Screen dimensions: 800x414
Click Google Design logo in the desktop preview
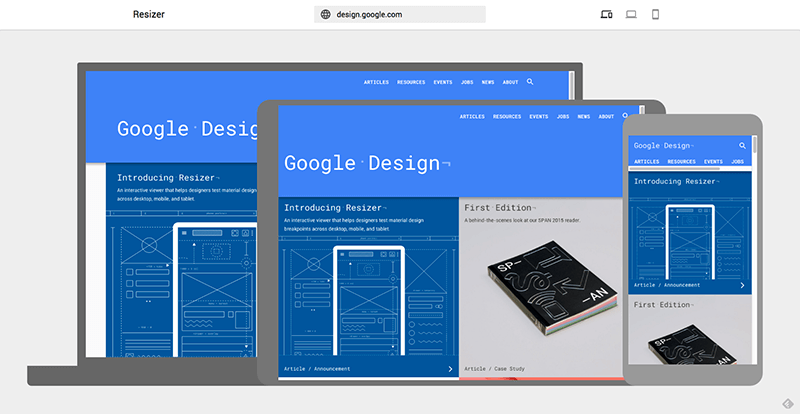187,129
